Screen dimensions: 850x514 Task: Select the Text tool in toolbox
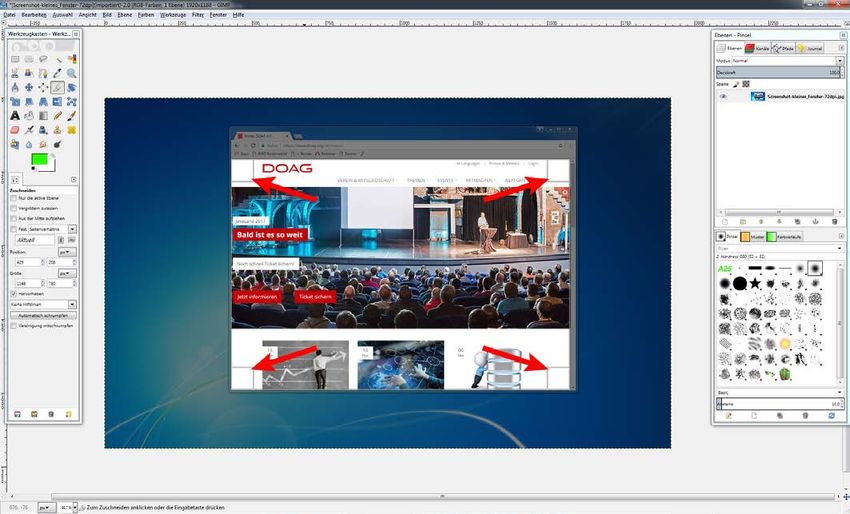[x=15, y=115]
